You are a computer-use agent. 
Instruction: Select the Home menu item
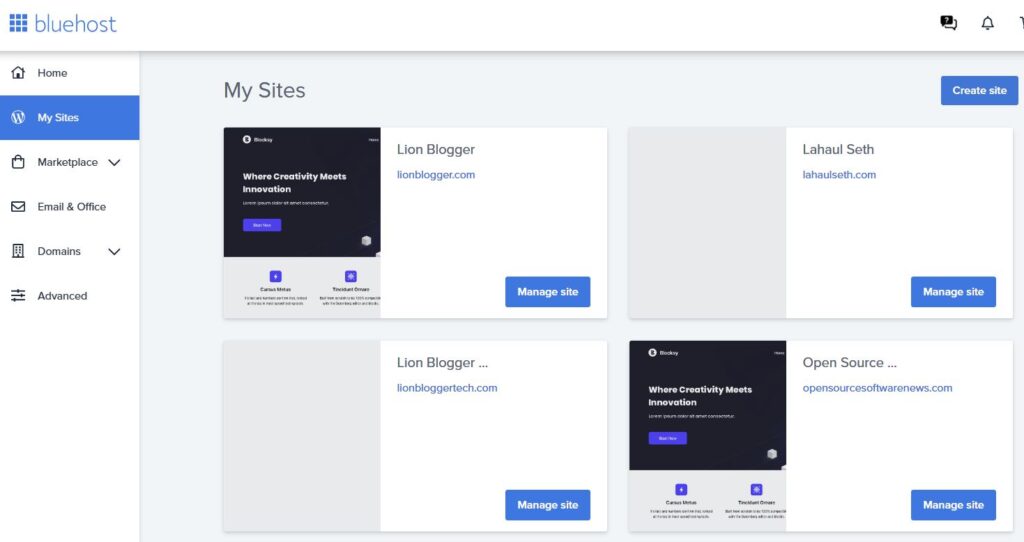(52, 73)
